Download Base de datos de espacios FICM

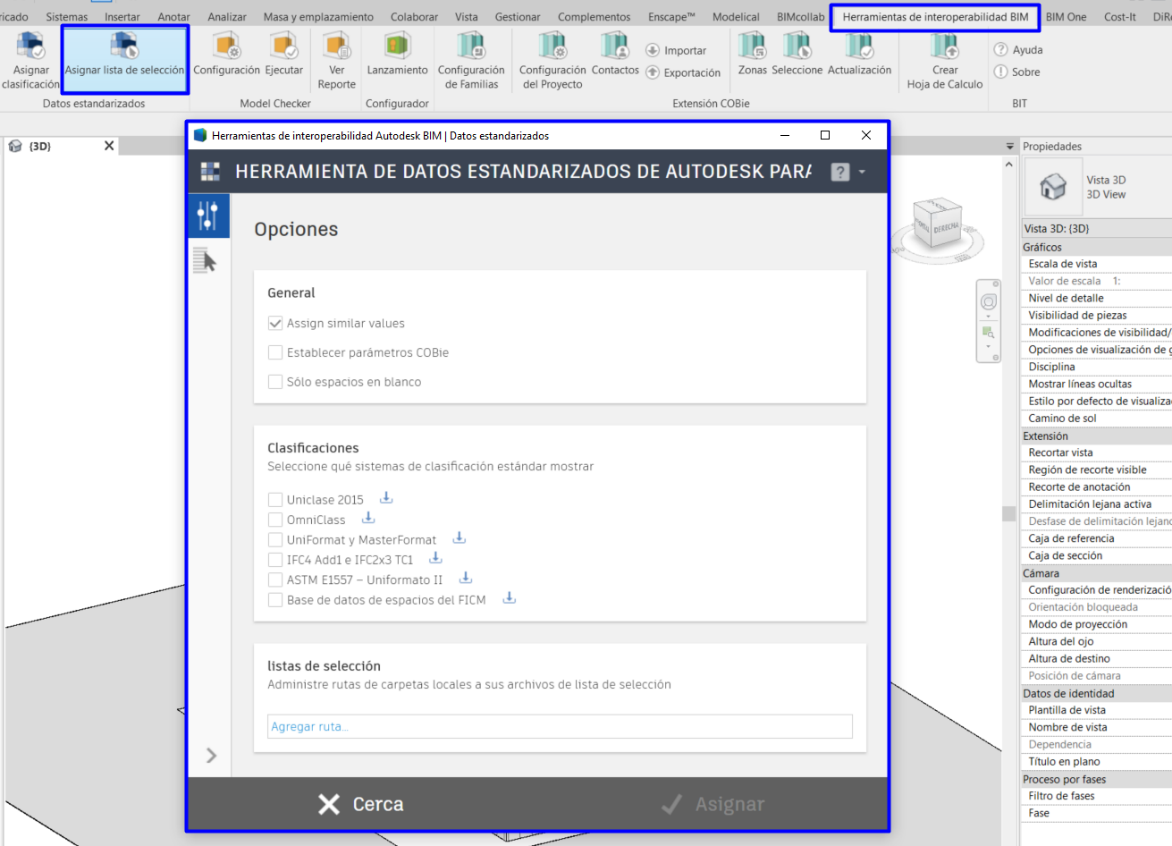pos(509,599)
